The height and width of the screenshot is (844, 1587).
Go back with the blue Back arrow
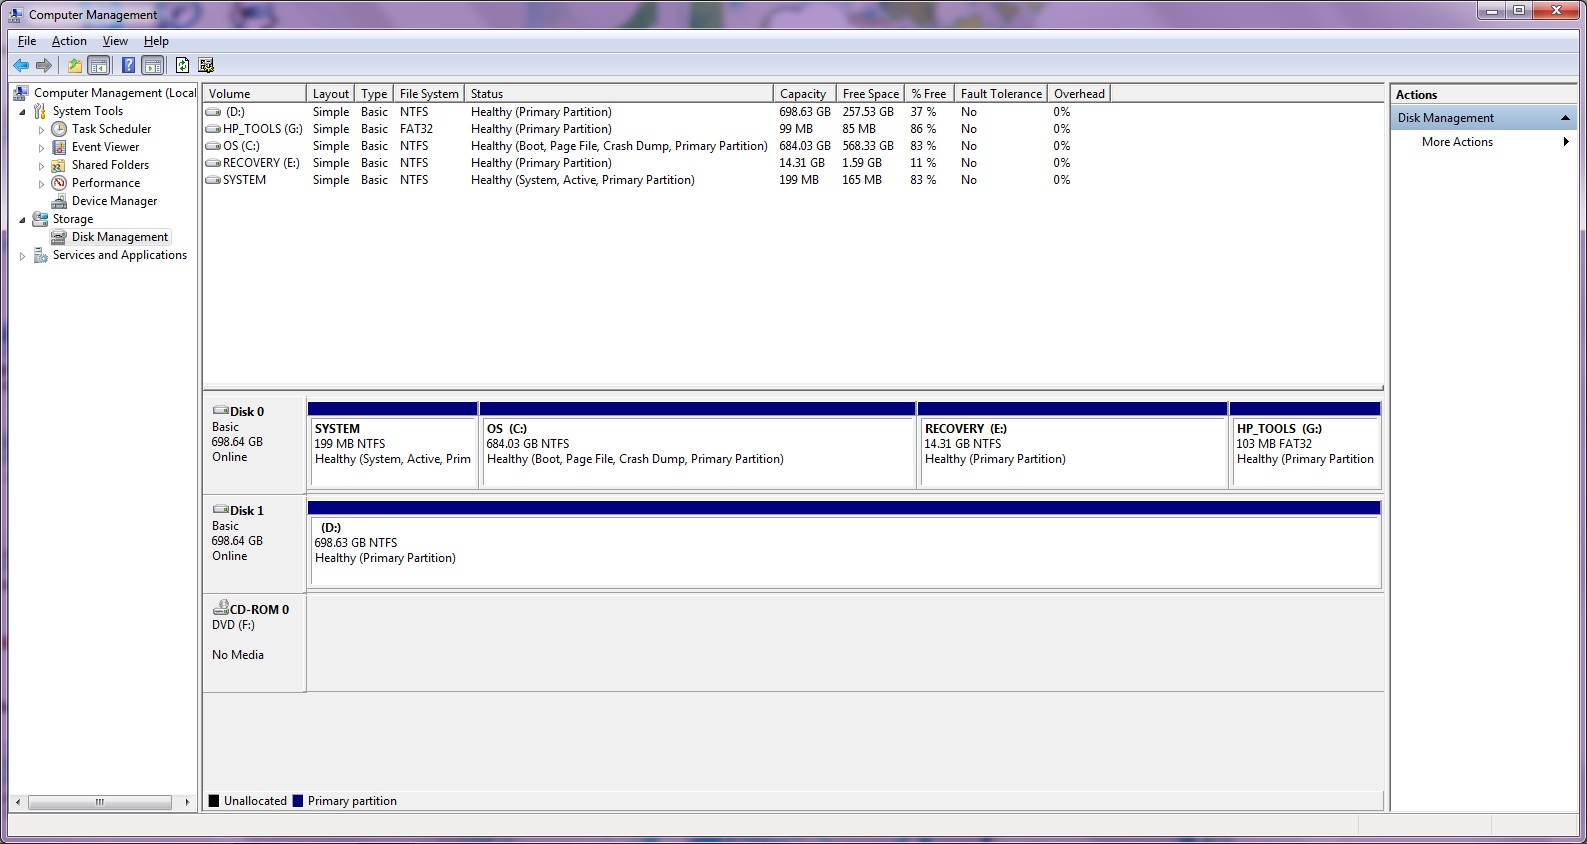(21, 65)
